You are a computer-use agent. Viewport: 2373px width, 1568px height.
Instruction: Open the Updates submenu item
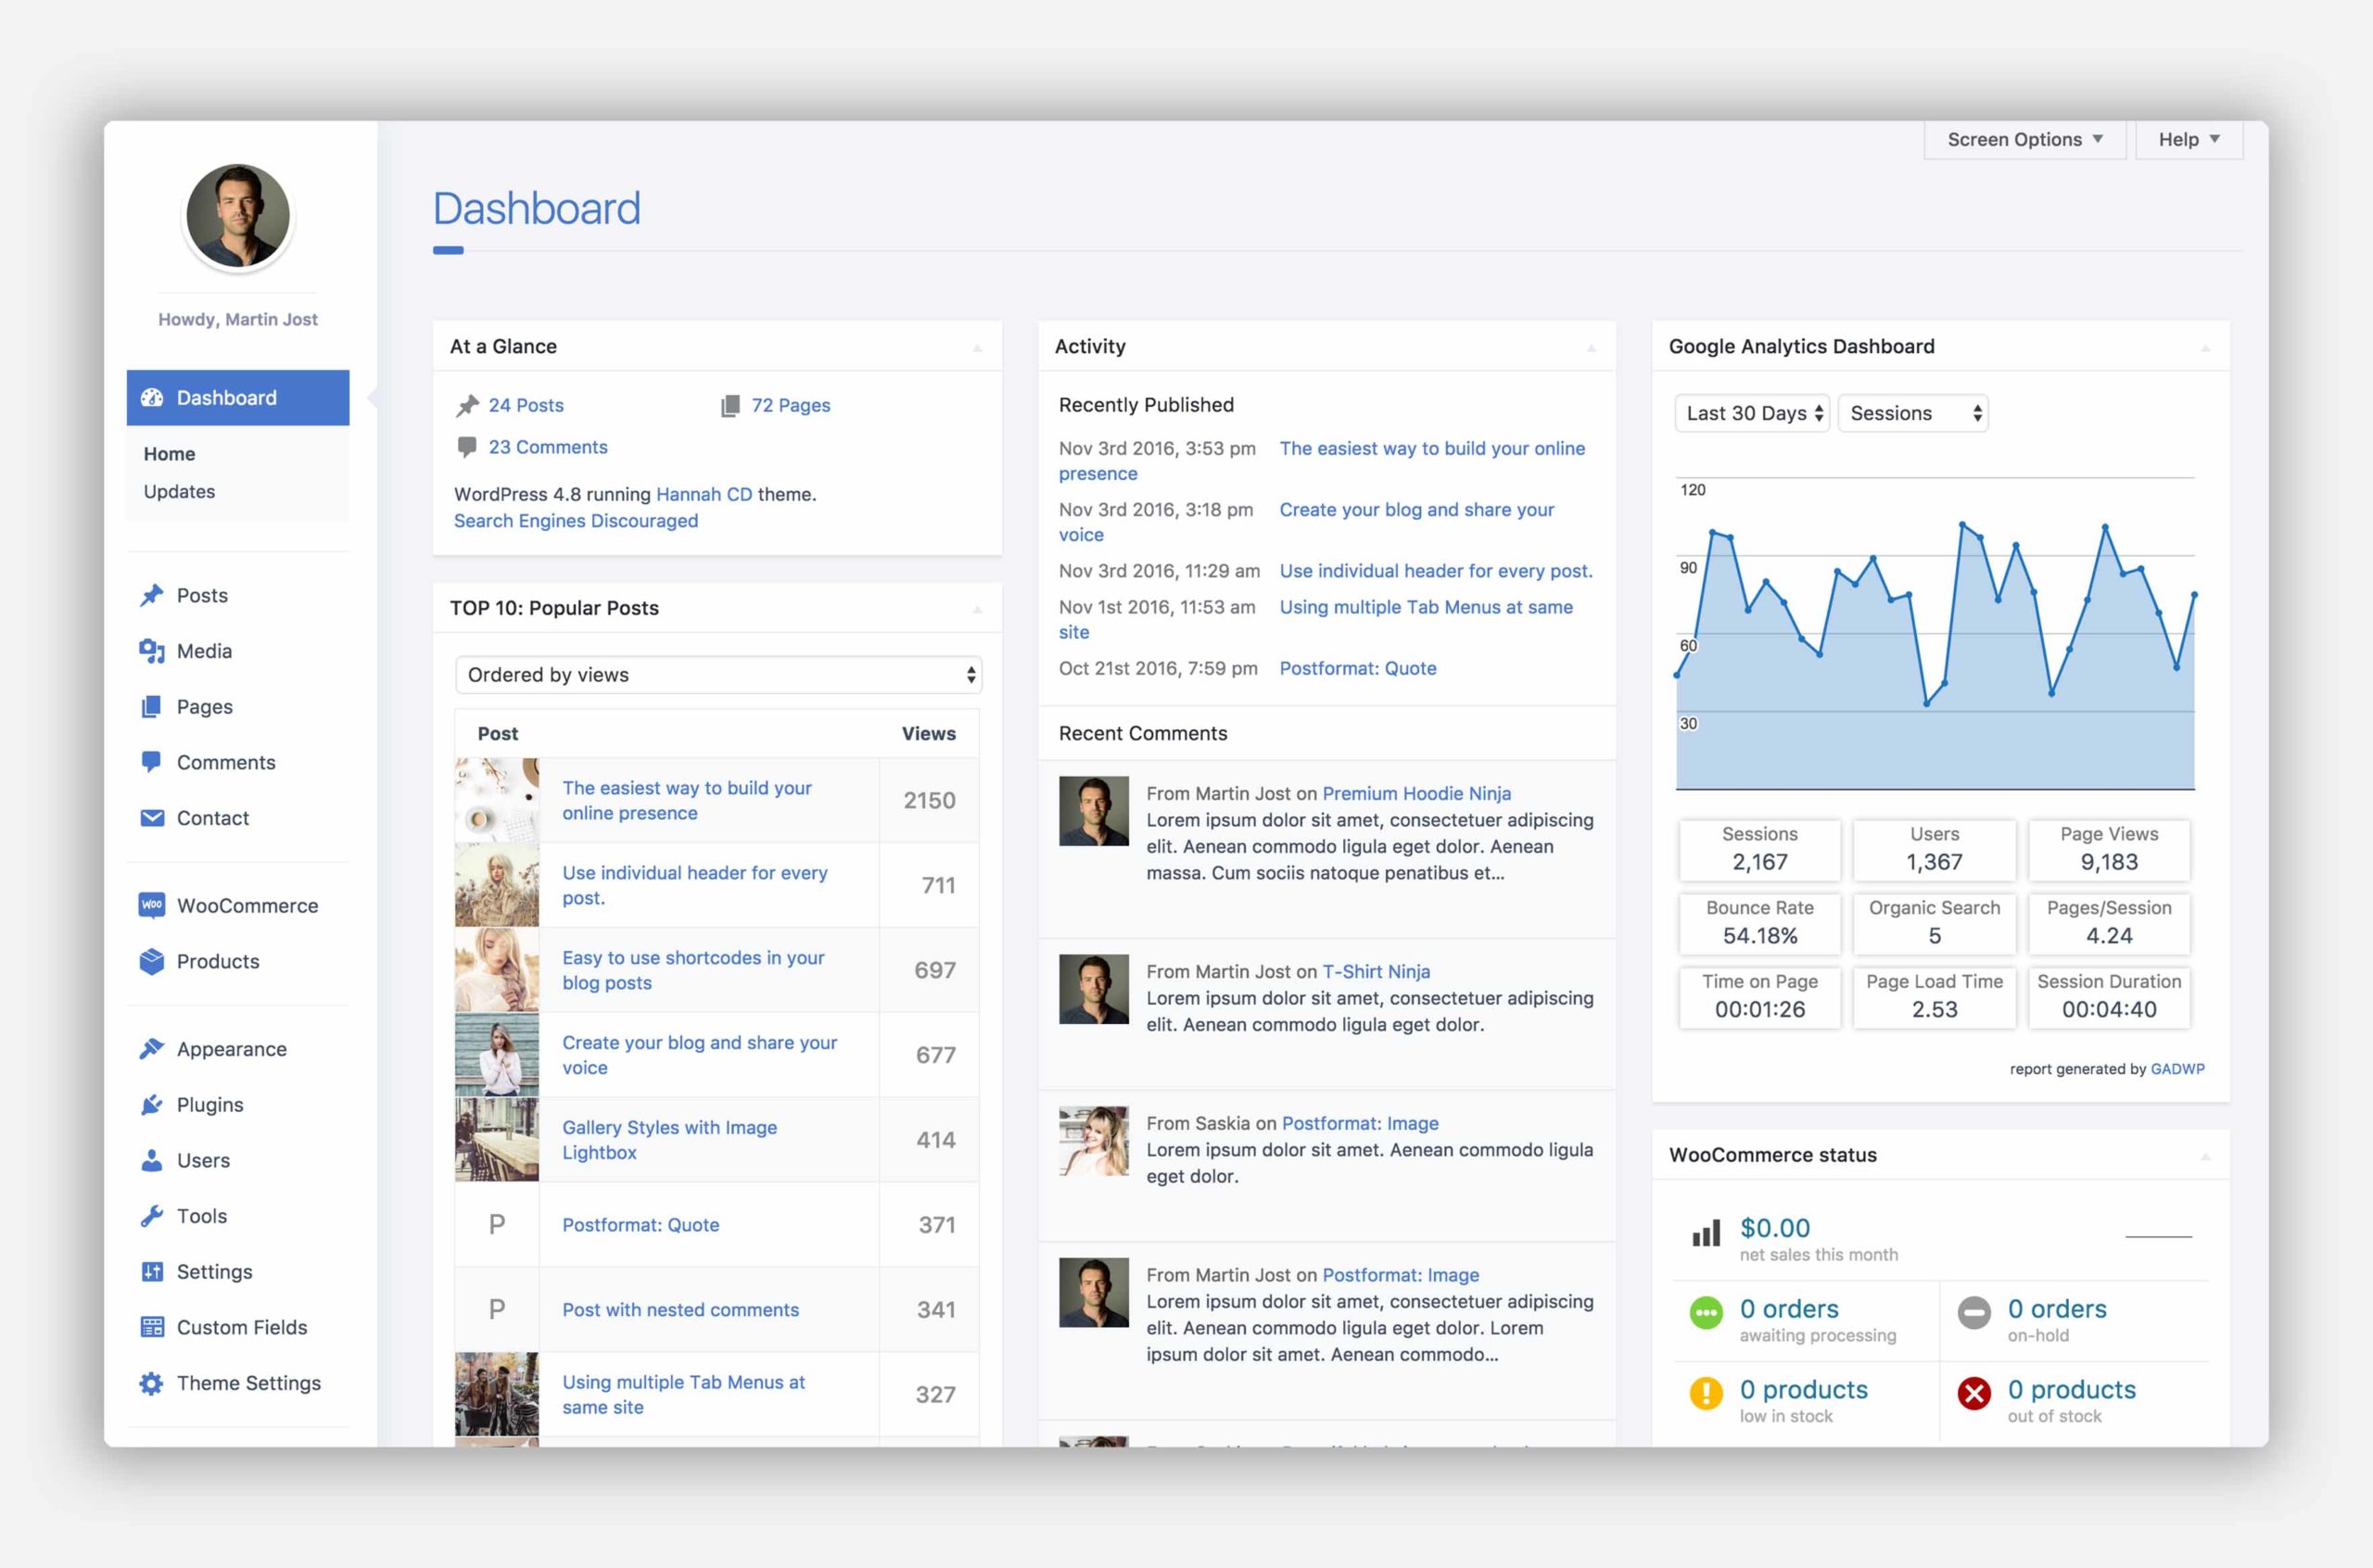(179, 491)
